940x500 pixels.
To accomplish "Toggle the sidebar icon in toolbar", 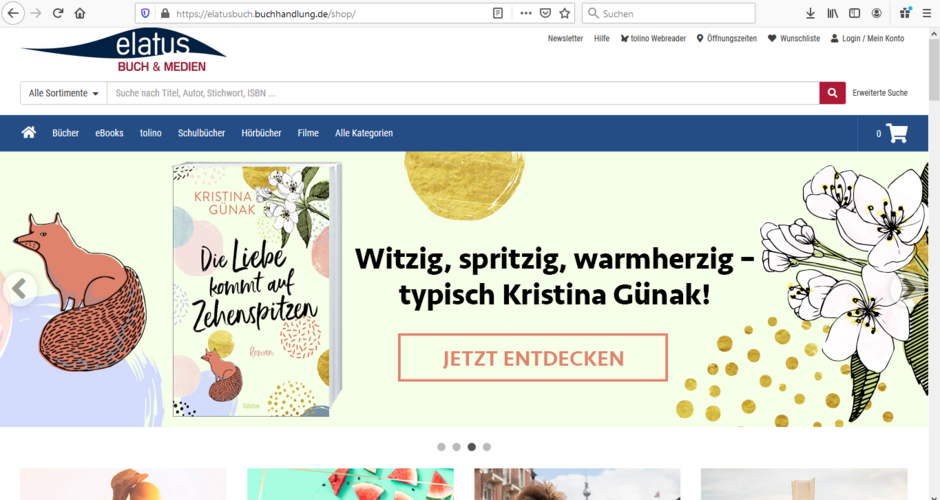I will [x=855, y=13].
